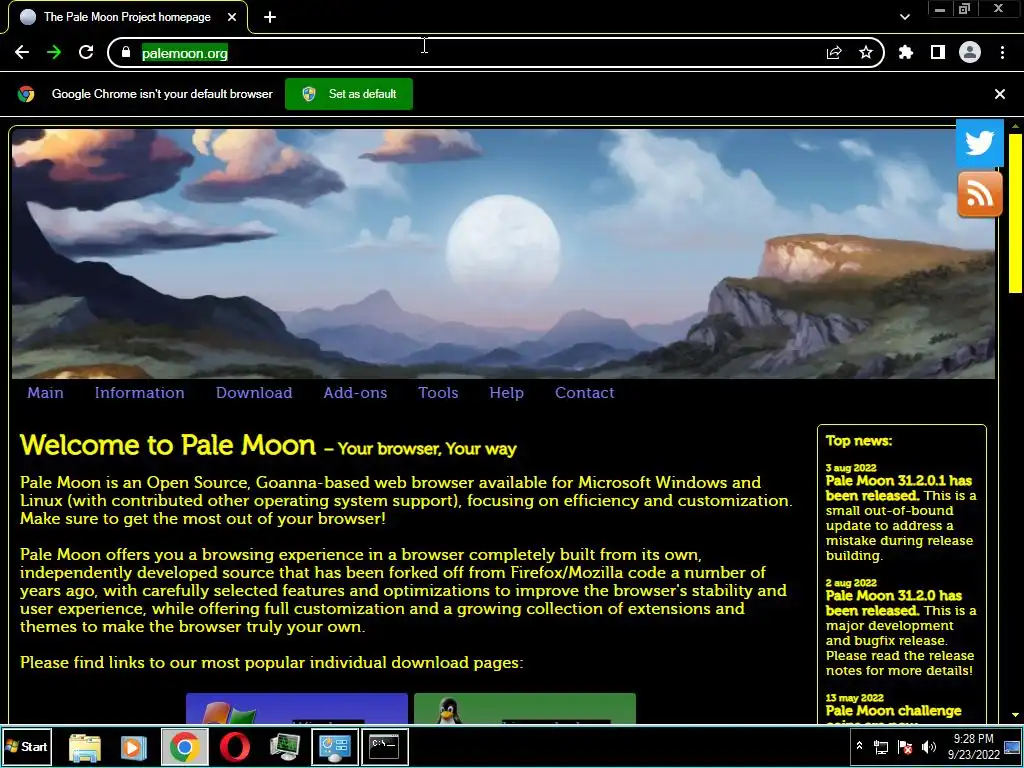The width and height of the screenshot is (1024, 768).
Task: Click the Welcome to Pale Moon heading
Action: (168, 445)
